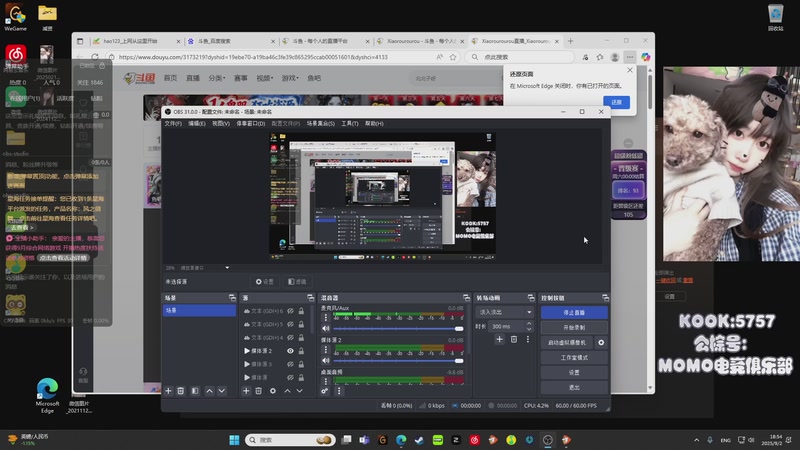This screenshot has height=450, width=800.
Task: Move the scene down with the arrow
Action: coord(221,391)
